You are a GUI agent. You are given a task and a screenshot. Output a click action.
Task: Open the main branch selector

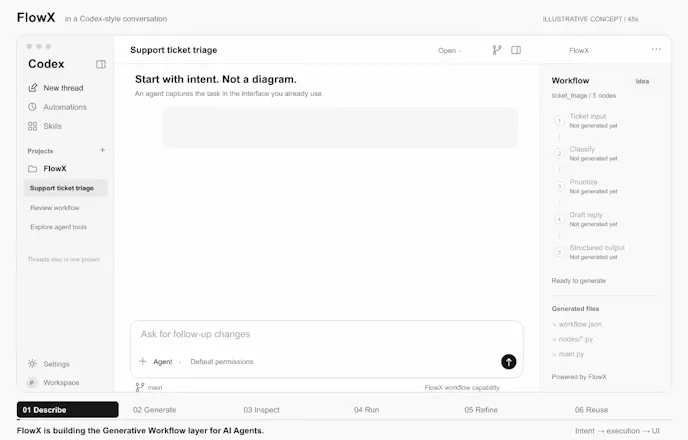pyautogui.click(x=149, y=387)
